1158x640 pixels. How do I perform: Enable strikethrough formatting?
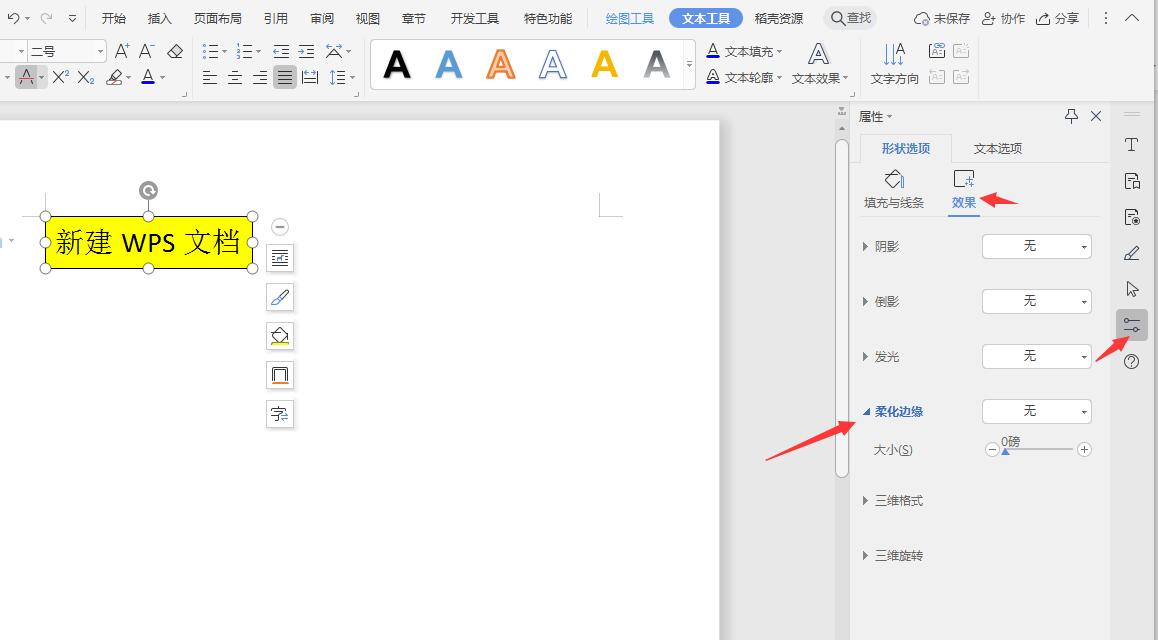(x=28, y=78)
